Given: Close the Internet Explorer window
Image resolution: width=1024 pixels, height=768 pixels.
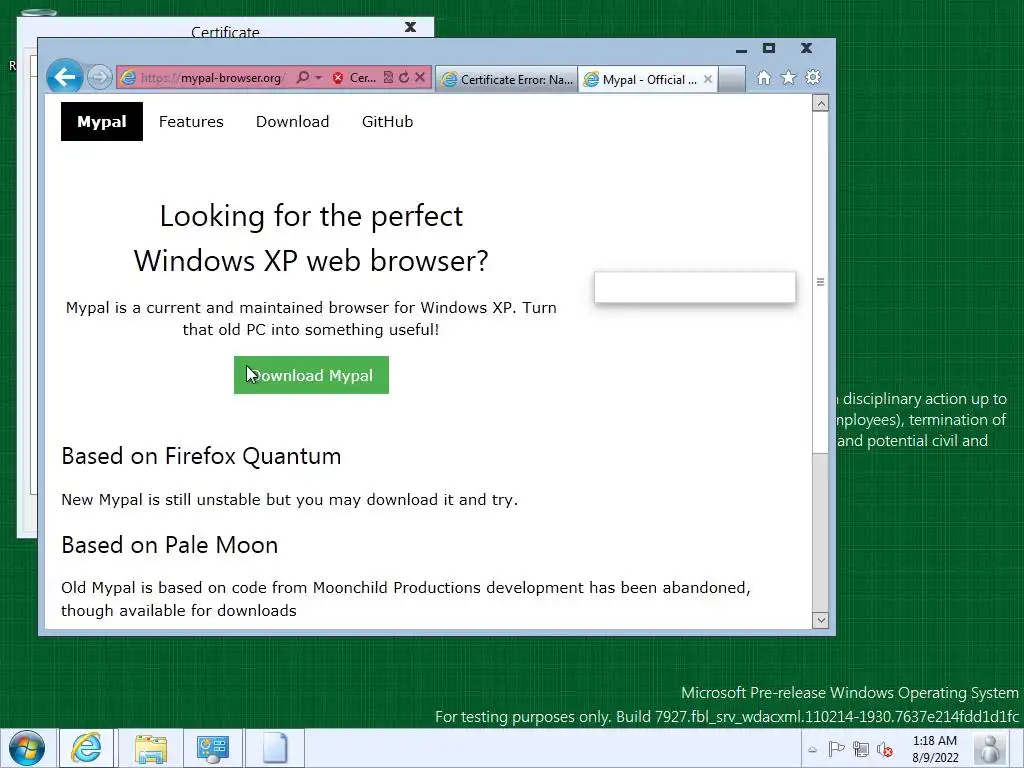Looking at the screenshot, I should tap(807, 48).
